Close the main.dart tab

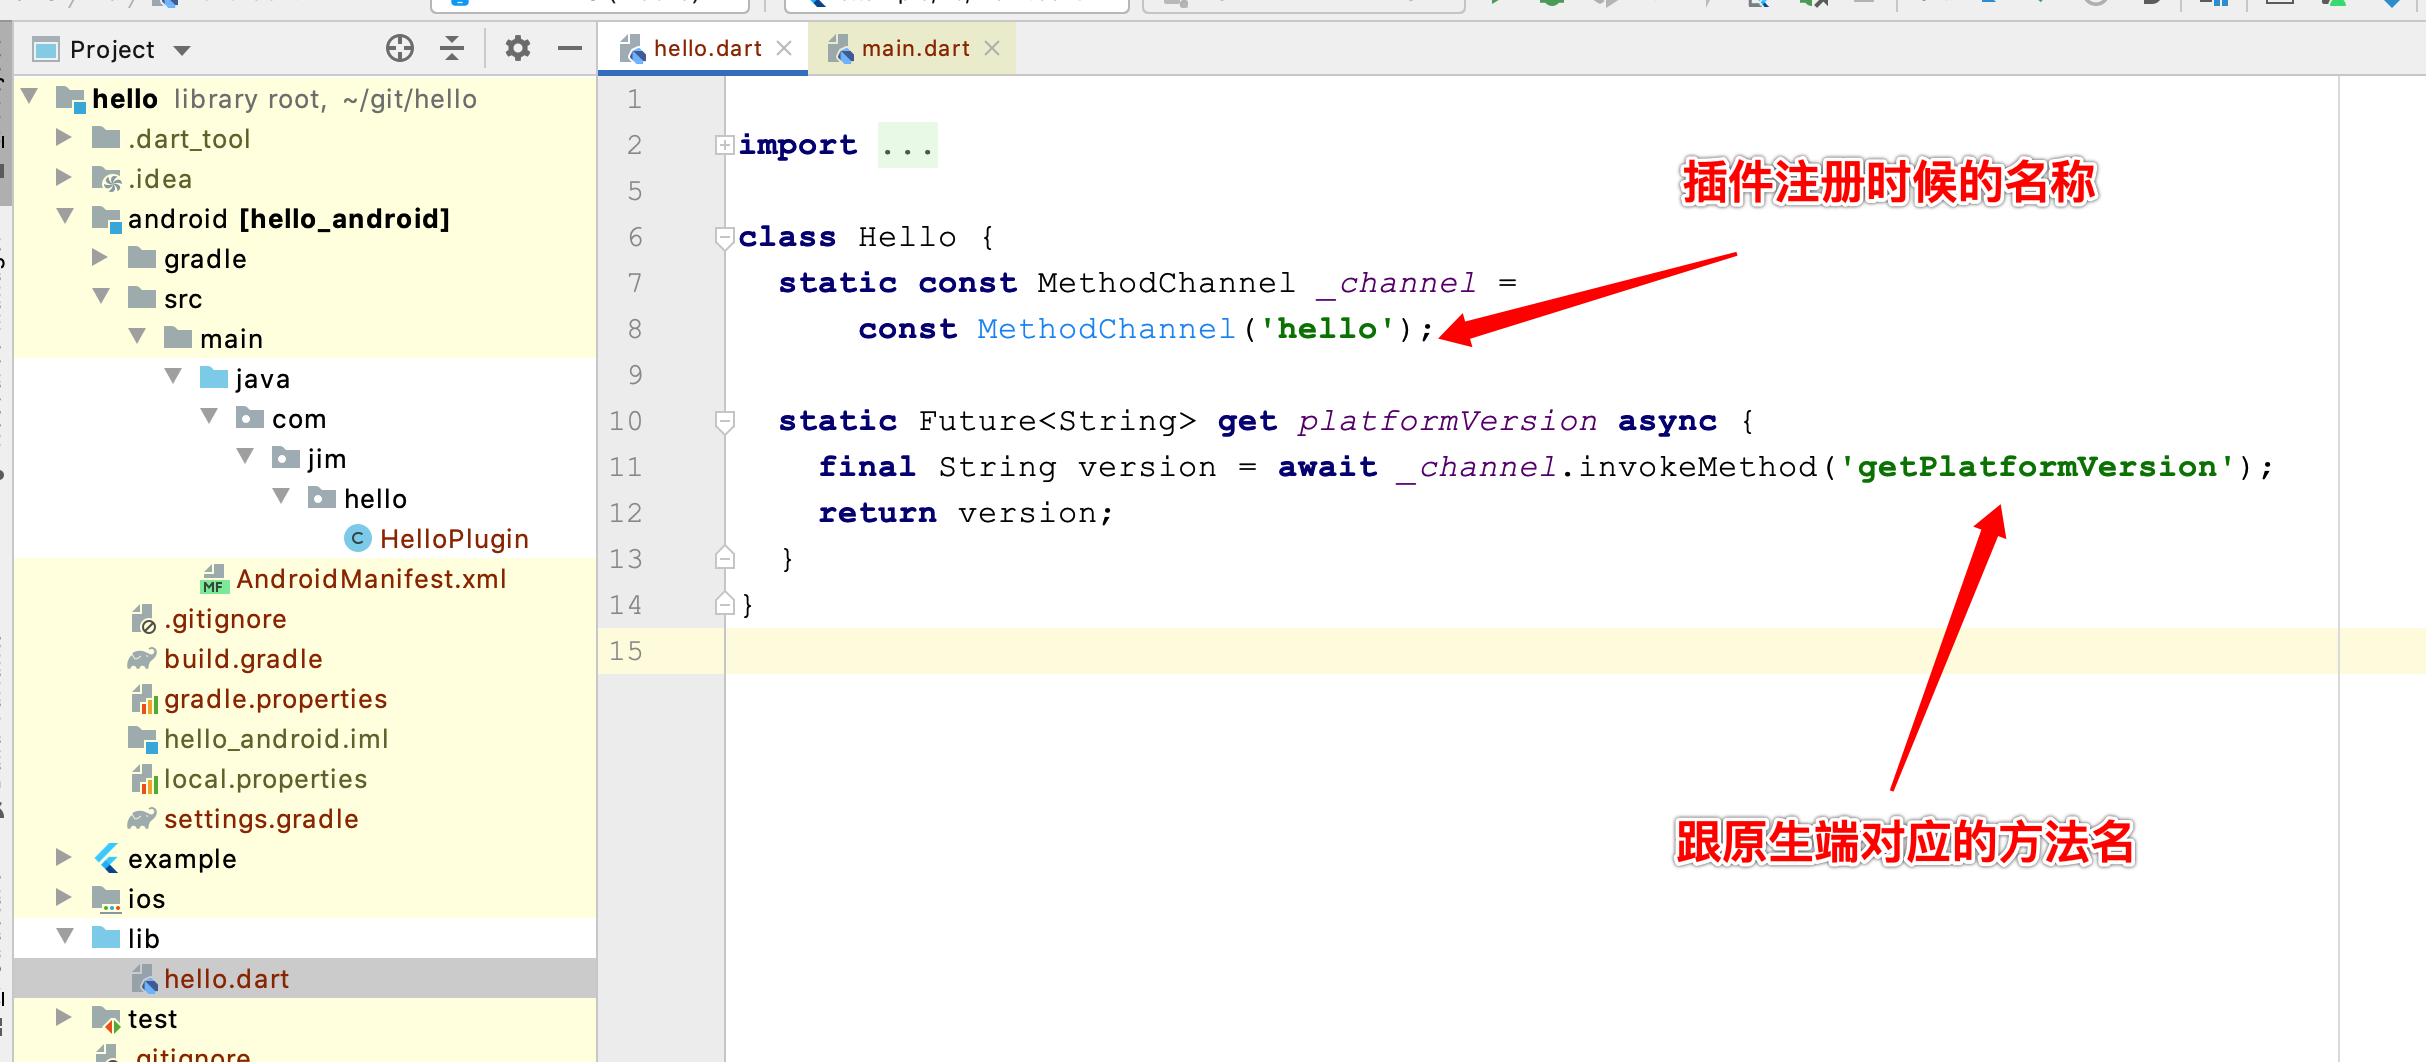(992, 48)
